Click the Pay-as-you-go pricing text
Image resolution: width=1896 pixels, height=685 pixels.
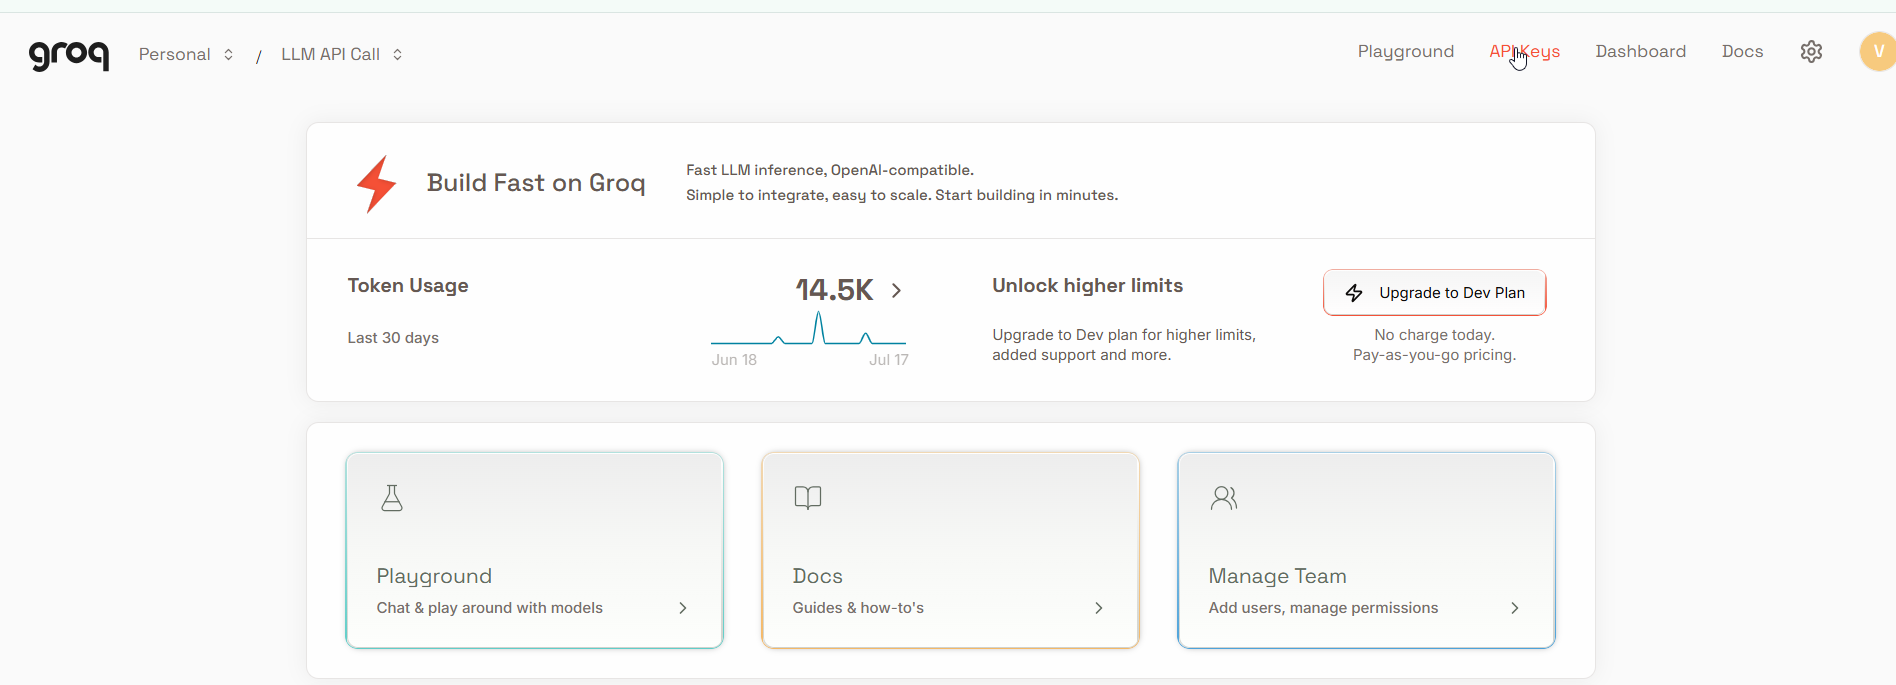(x=1434, y=355)
